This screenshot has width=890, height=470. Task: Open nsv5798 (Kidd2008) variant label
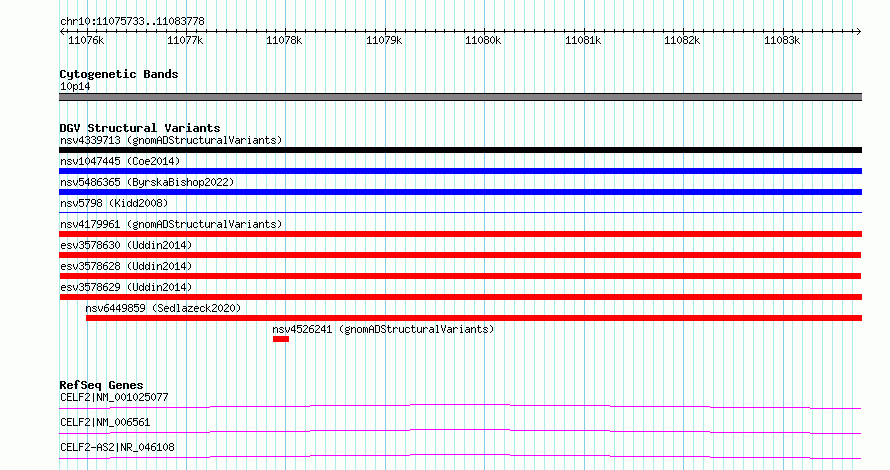[x=114, y=203]
